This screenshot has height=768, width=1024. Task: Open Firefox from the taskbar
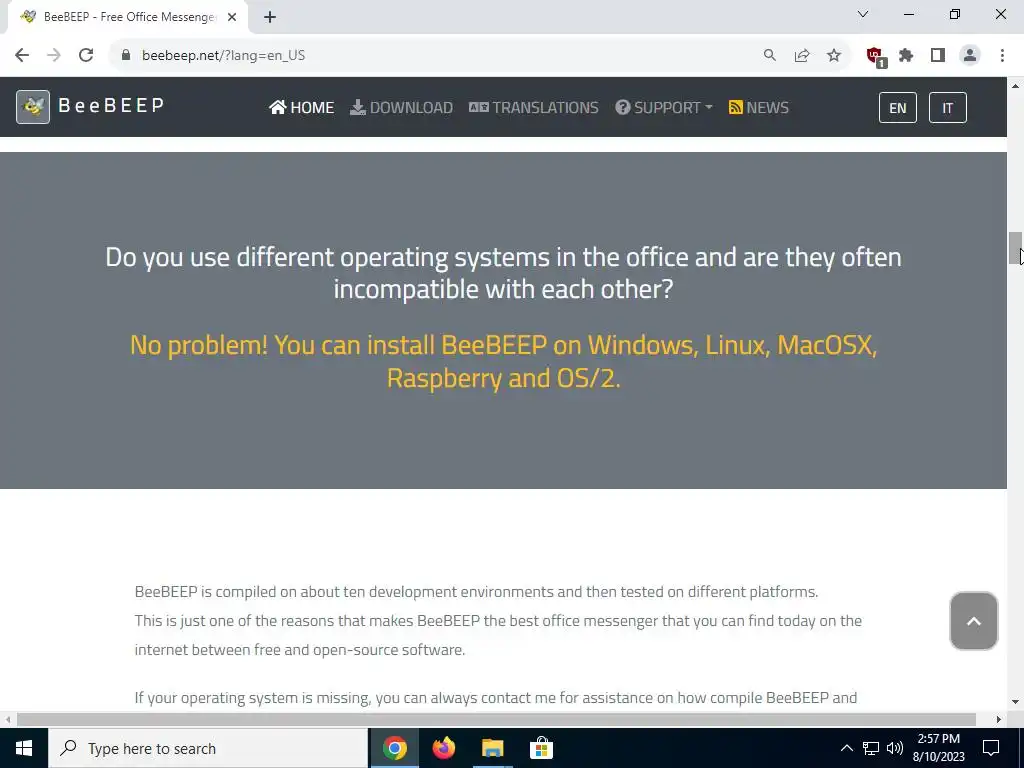click(x=444, y=748)
